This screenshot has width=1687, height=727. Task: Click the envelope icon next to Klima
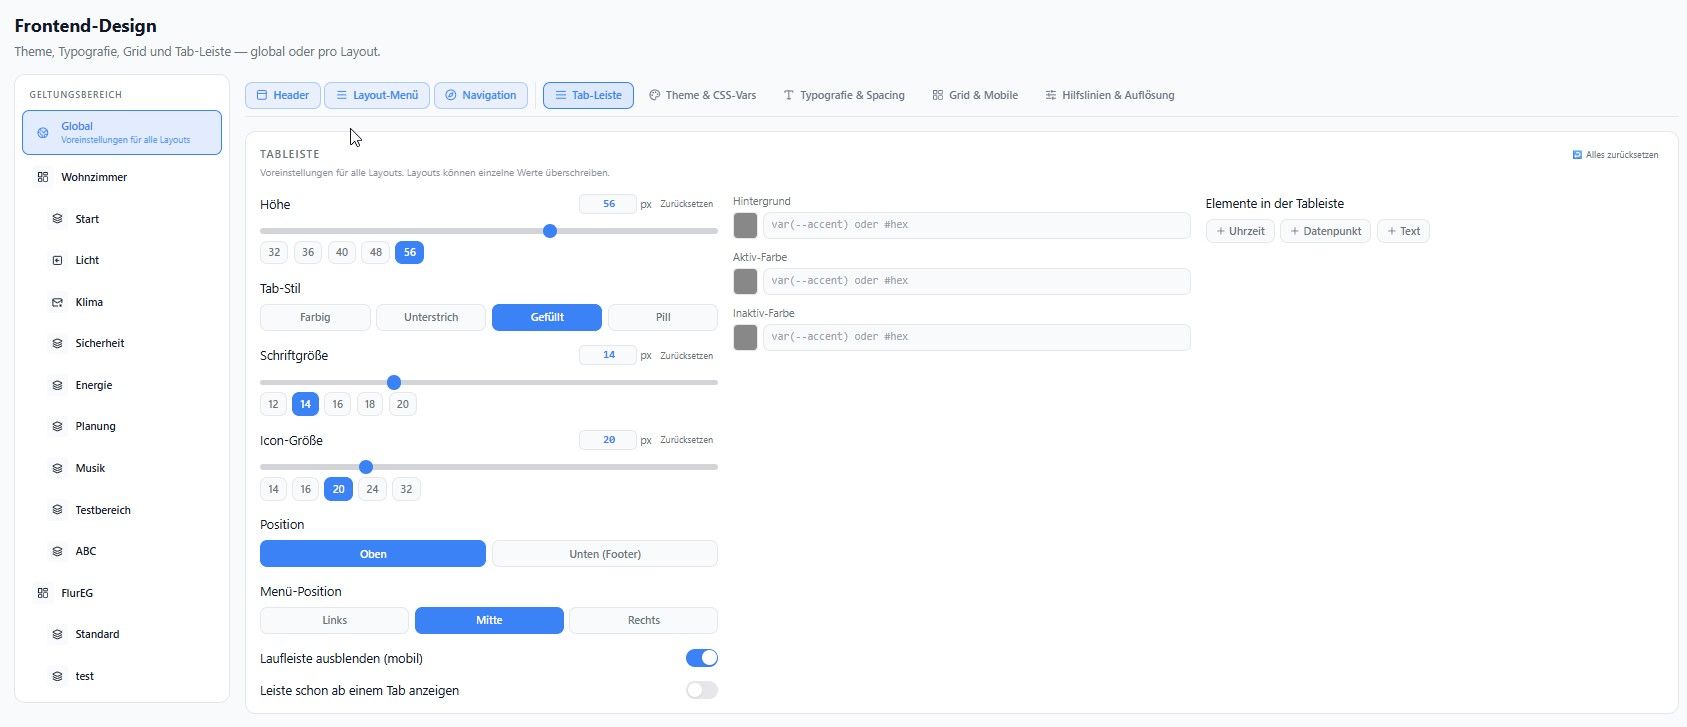pyautogui.click(x=57, y=302)
